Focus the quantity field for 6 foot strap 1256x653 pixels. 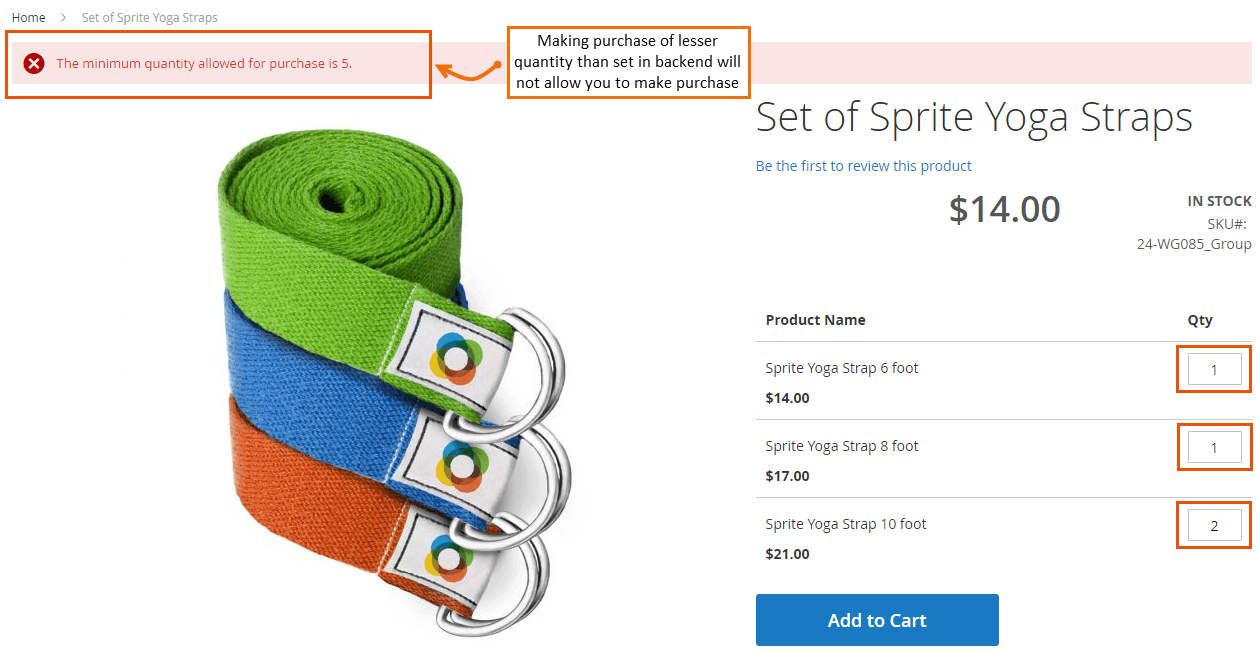[x=1214, y=369]
